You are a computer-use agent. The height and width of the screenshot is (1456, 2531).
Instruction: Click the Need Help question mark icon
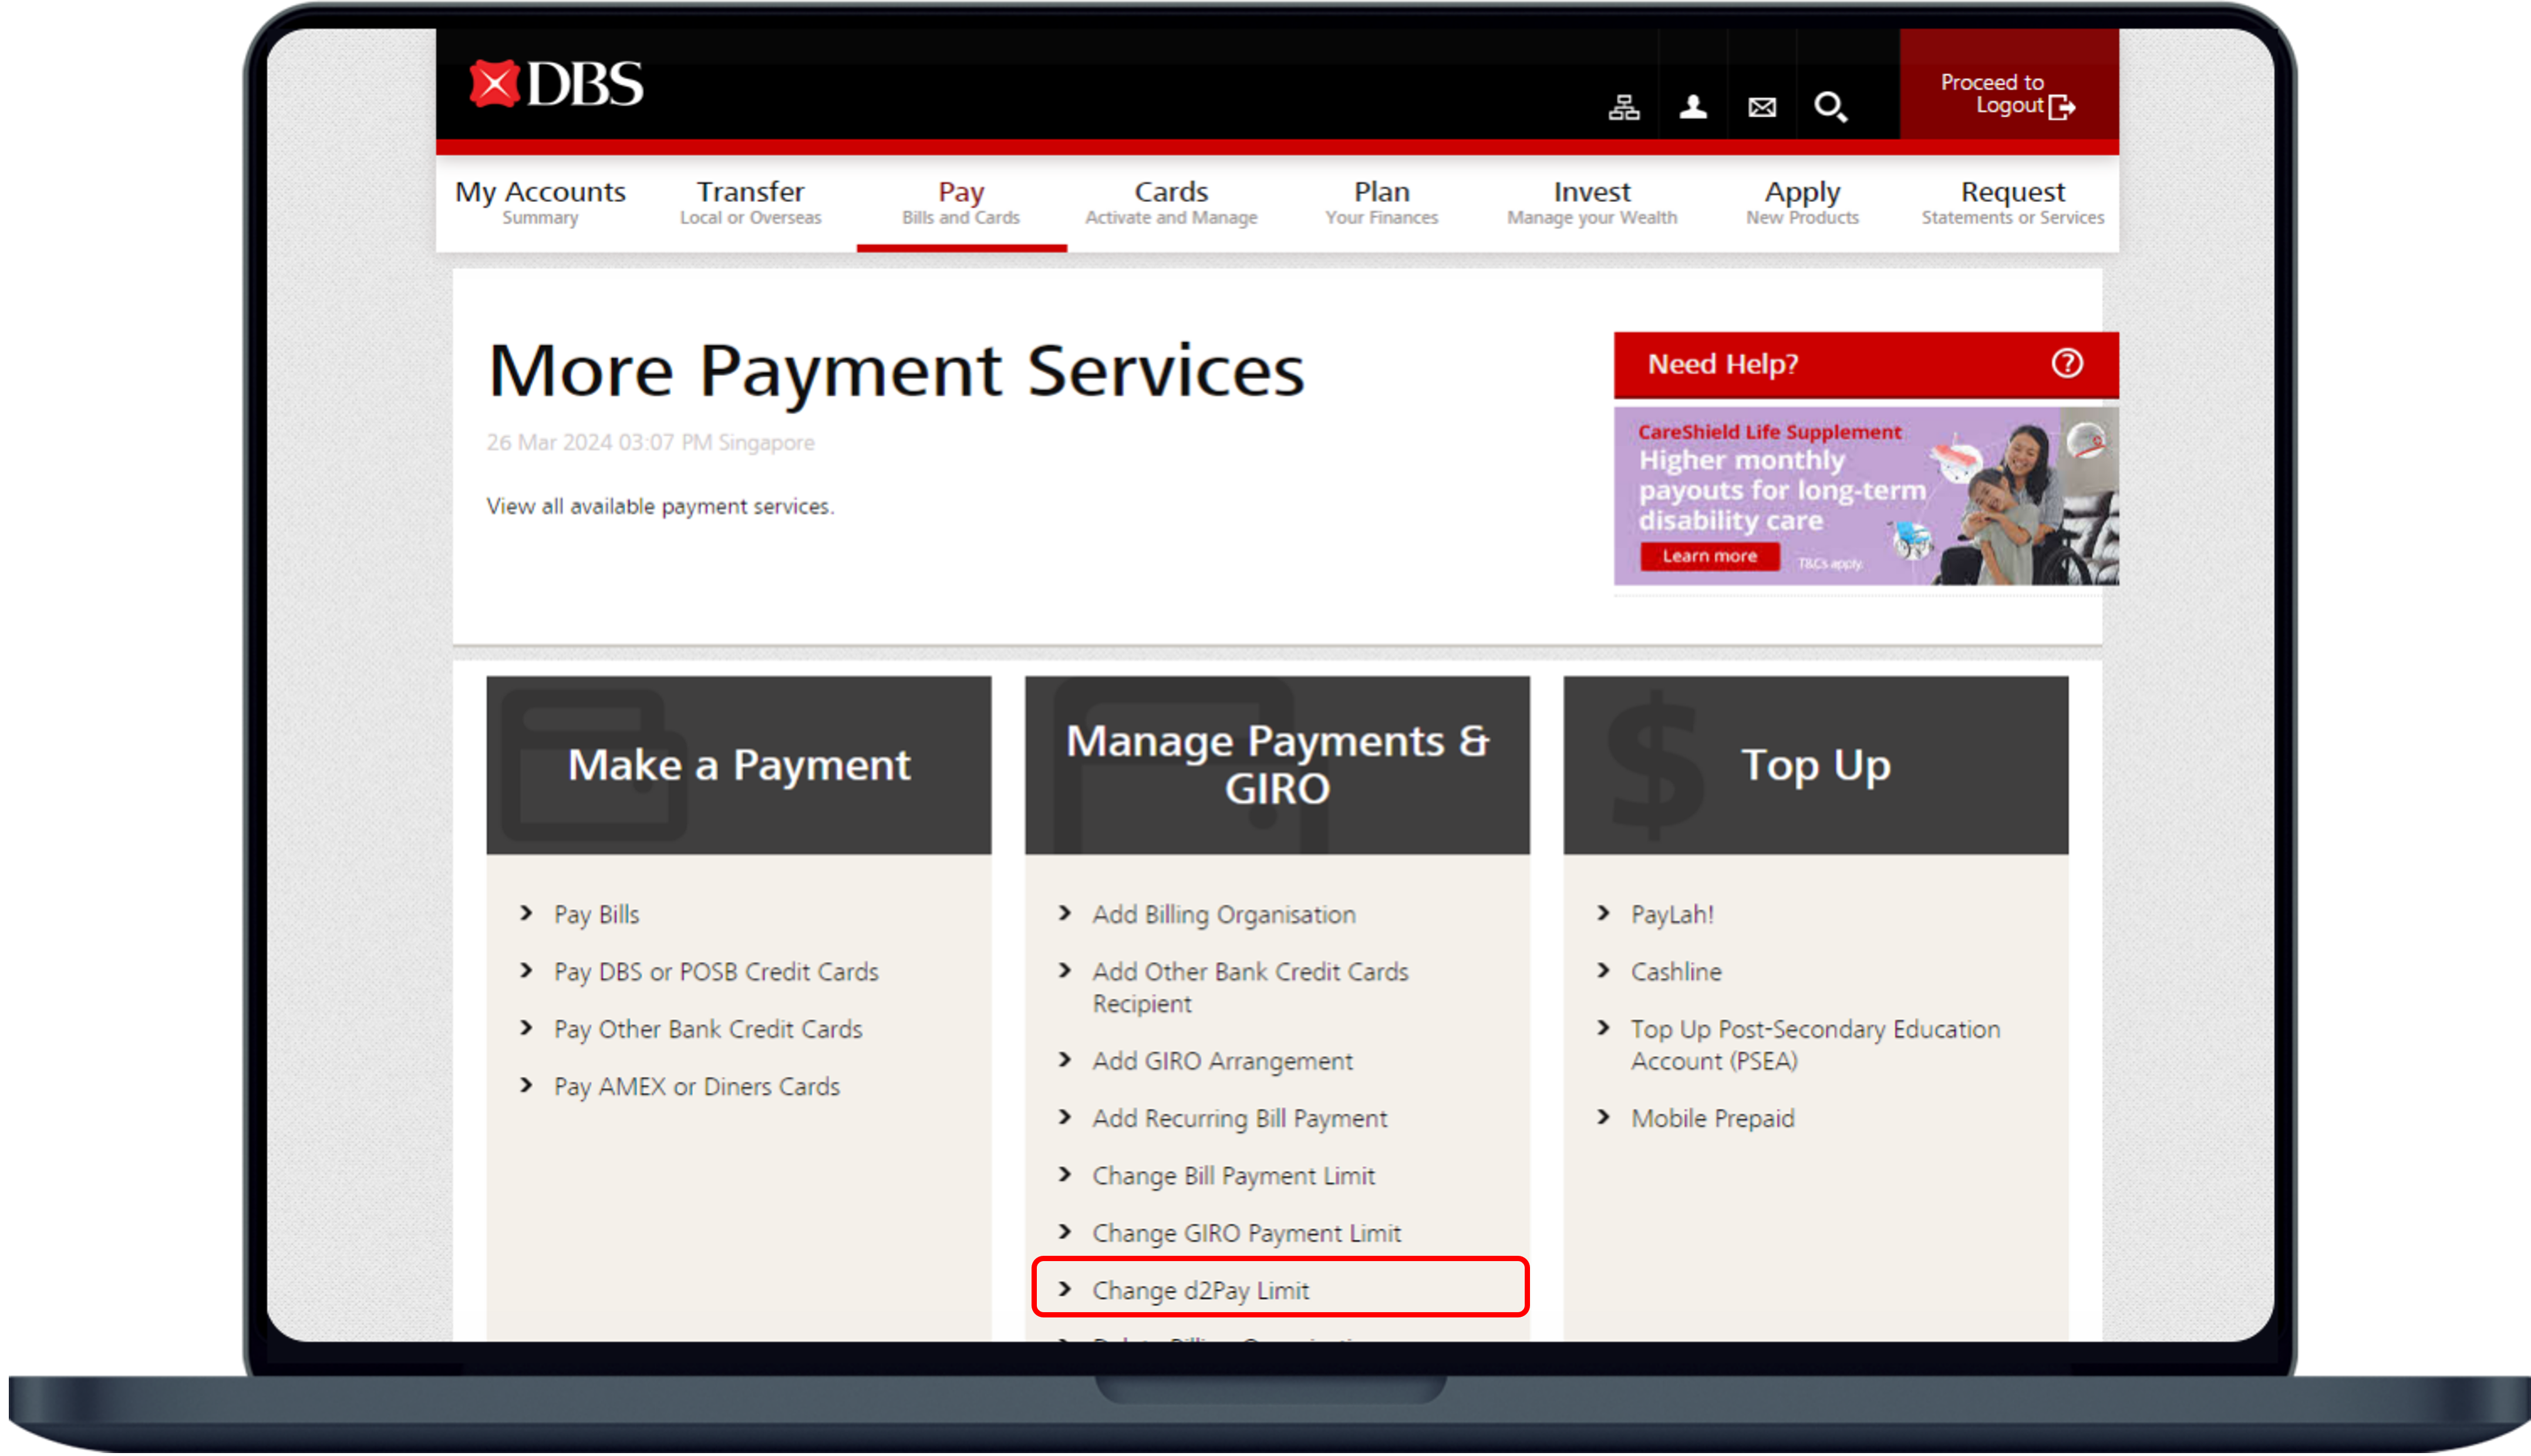(x=2067, y=363)
